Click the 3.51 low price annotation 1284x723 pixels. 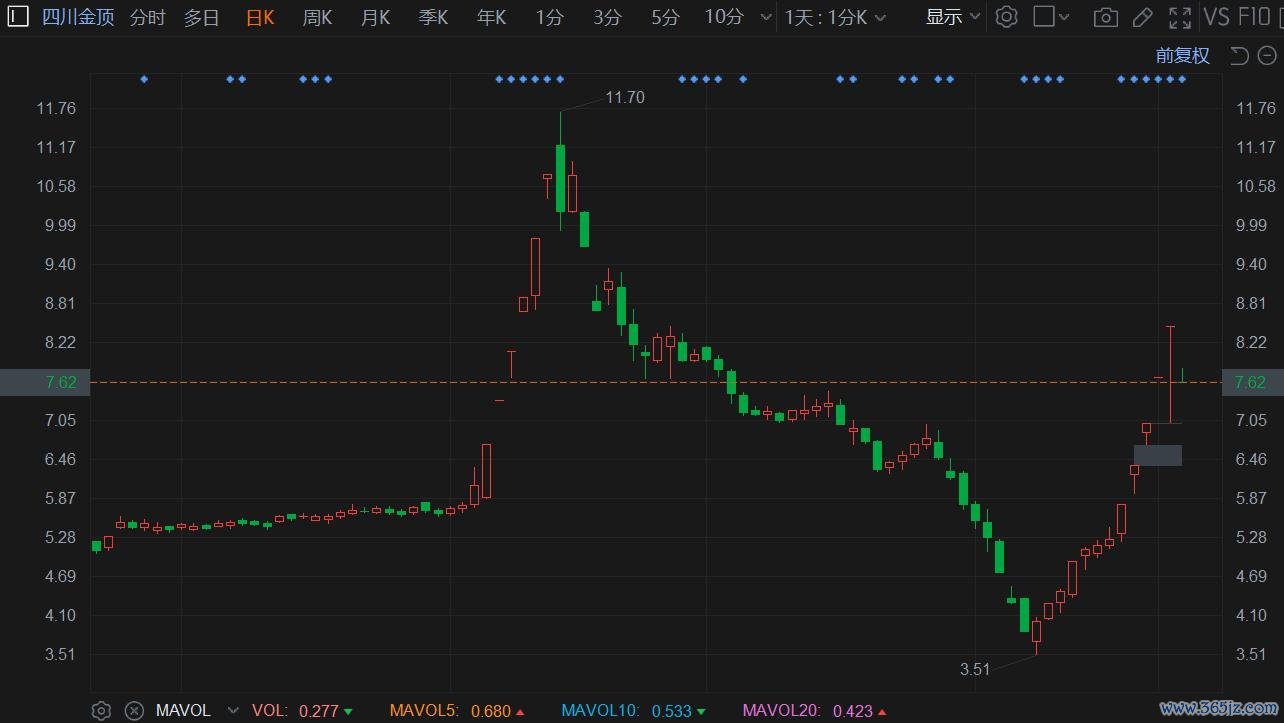(975, 669)
